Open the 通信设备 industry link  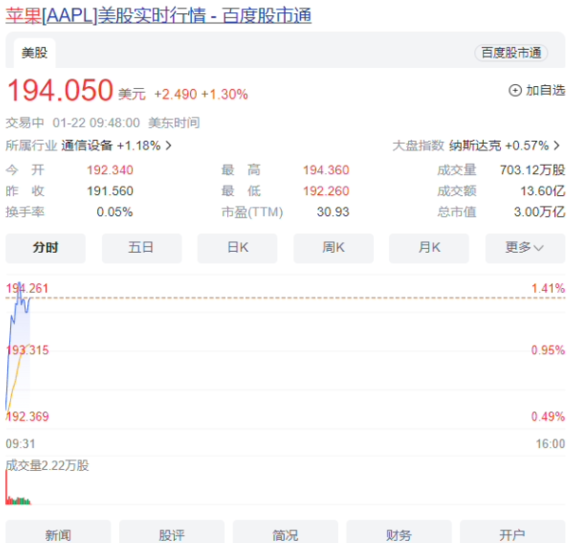point(87,145)
